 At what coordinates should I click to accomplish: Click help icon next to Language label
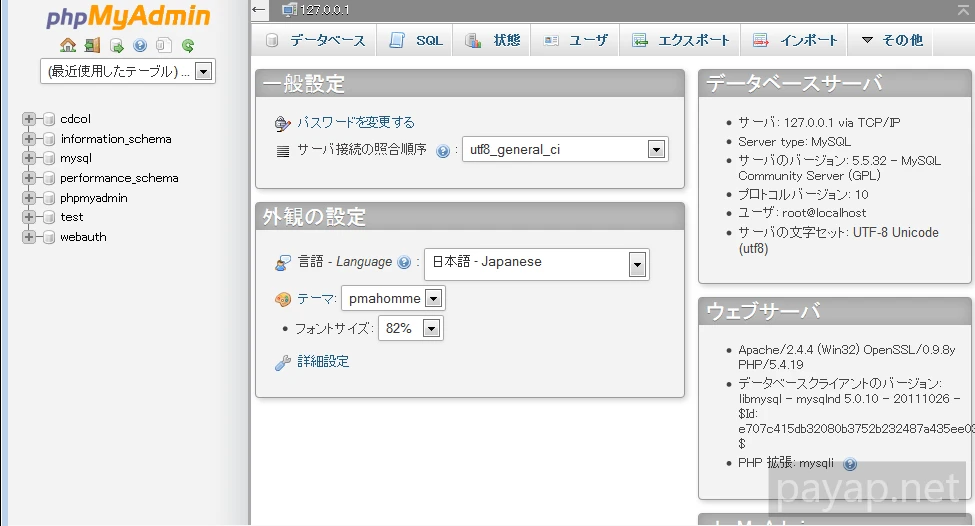pos(404,263)
